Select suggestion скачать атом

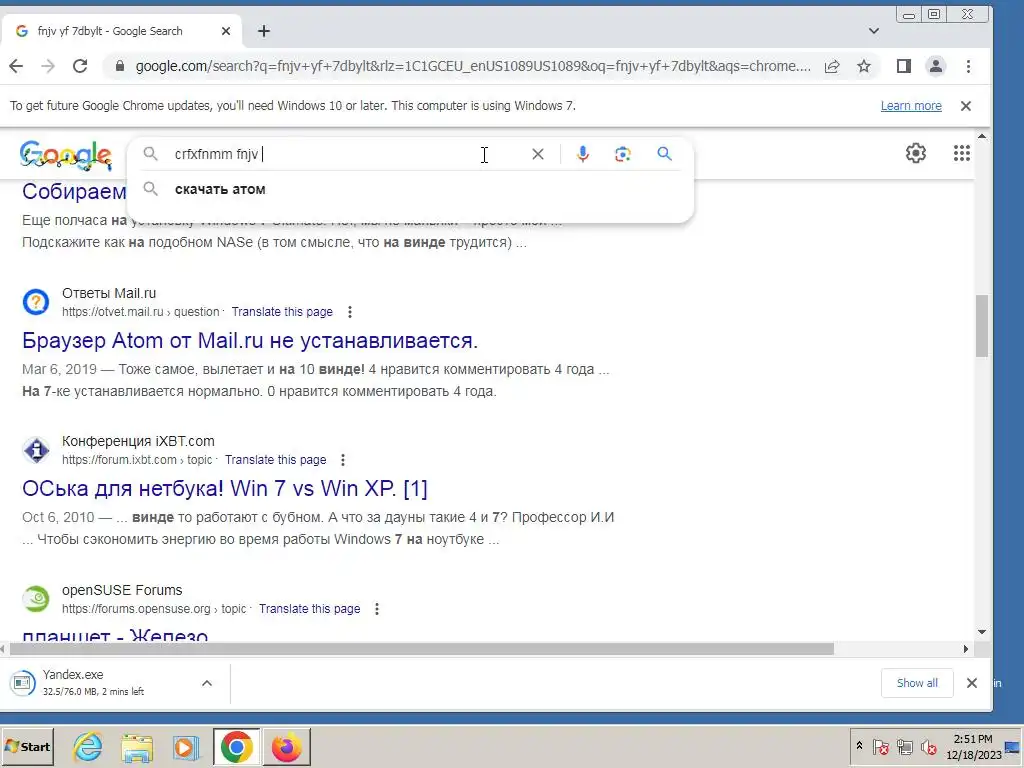point(410,189)
